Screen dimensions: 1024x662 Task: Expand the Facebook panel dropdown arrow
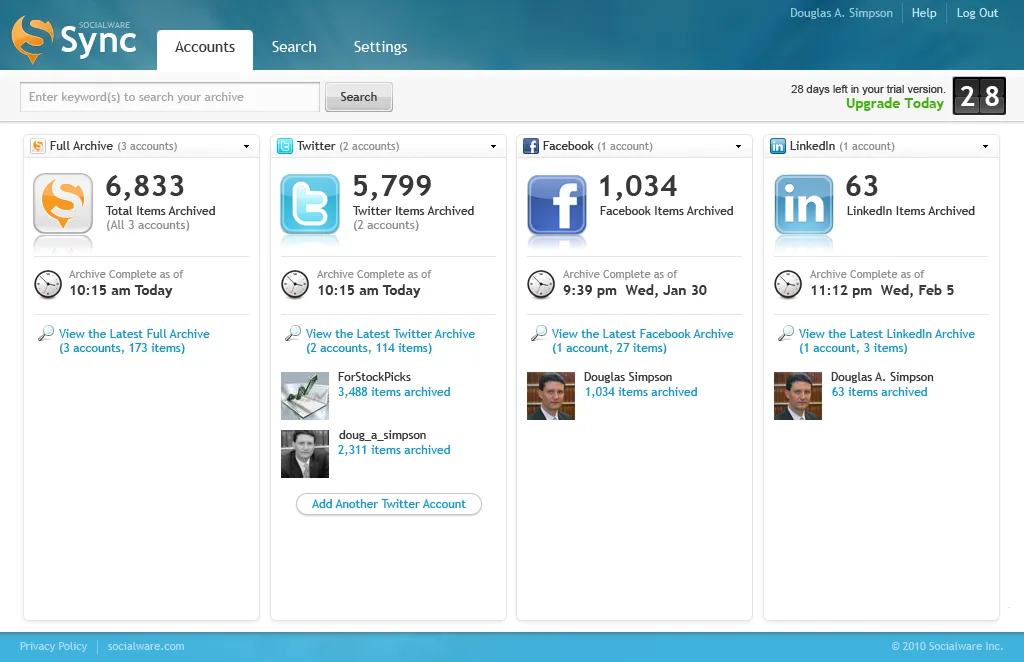pyautogui.click(x=739, y=146)
